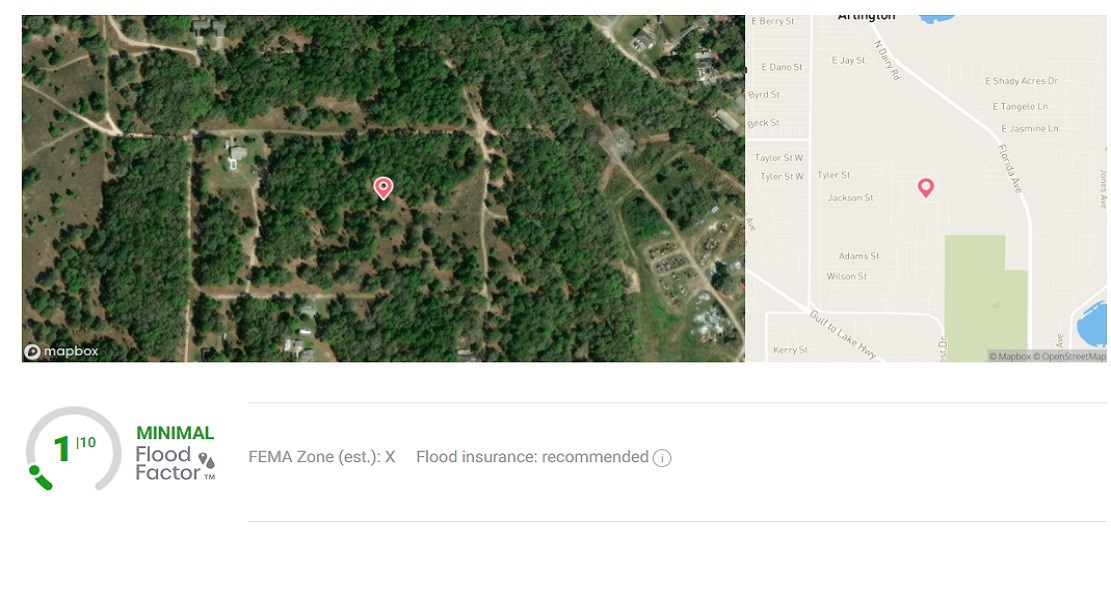The image size is (1111, 605).
Task: Open flood insurance info icon
Action: click(x=662, y=458)
